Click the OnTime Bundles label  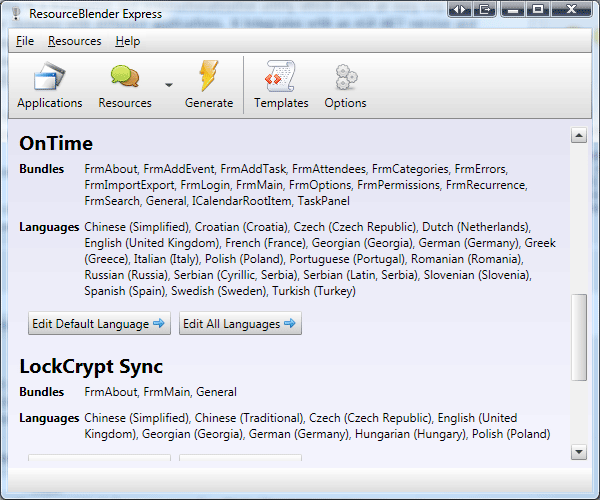click(42, 169)
